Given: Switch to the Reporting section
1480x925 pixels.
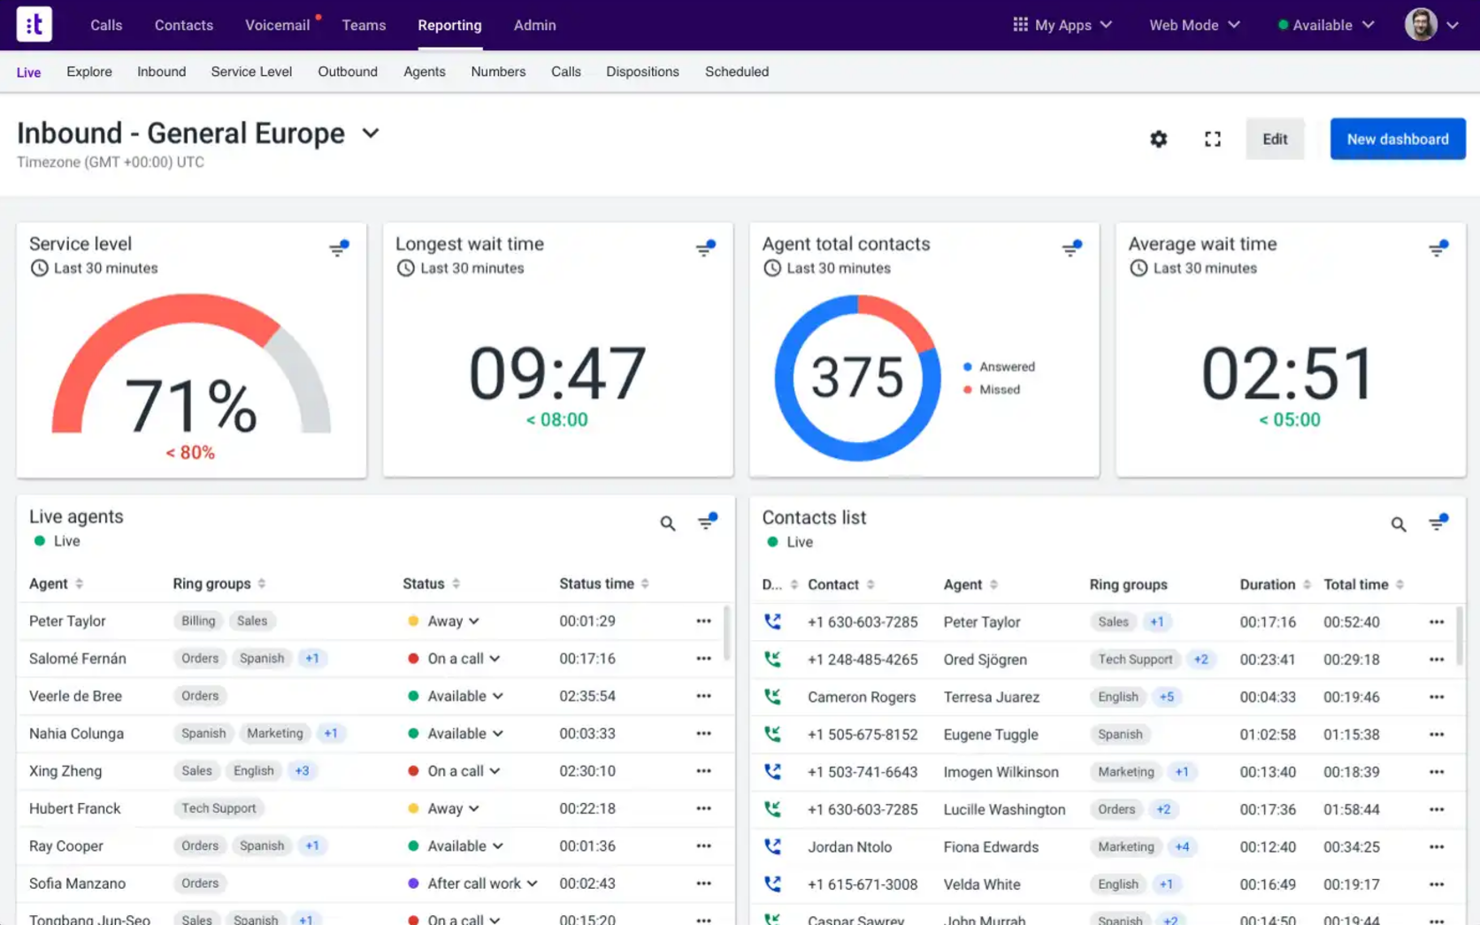Looking at the screenshot, I should tap(449, 25).
